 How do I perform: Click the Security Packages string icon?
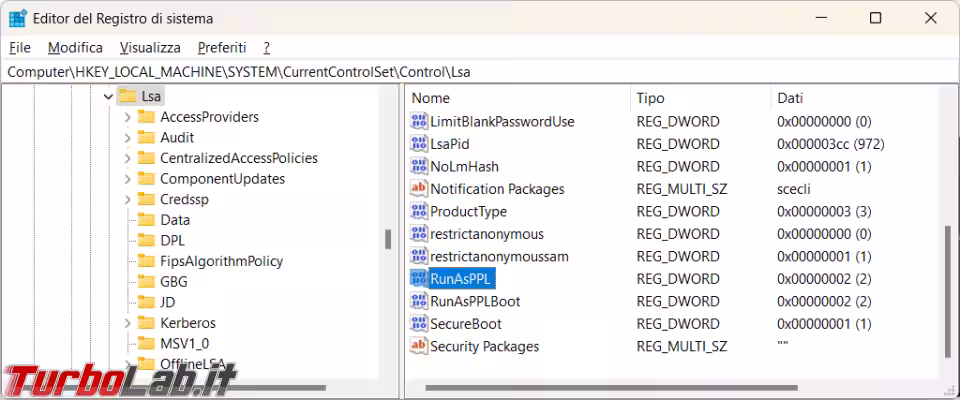(x=419, y=346)
